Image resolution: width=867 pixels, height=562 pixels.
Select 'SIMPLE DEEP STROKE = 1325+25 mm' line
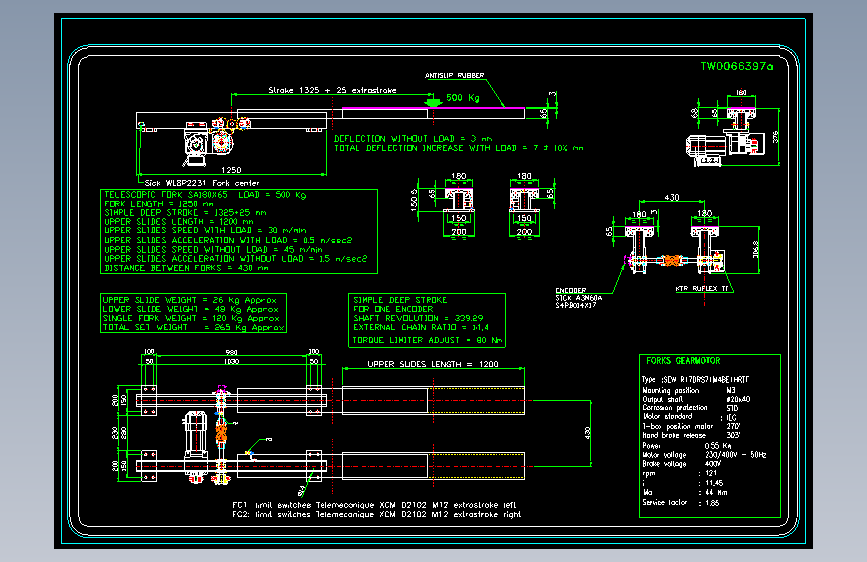pos(185,212)
